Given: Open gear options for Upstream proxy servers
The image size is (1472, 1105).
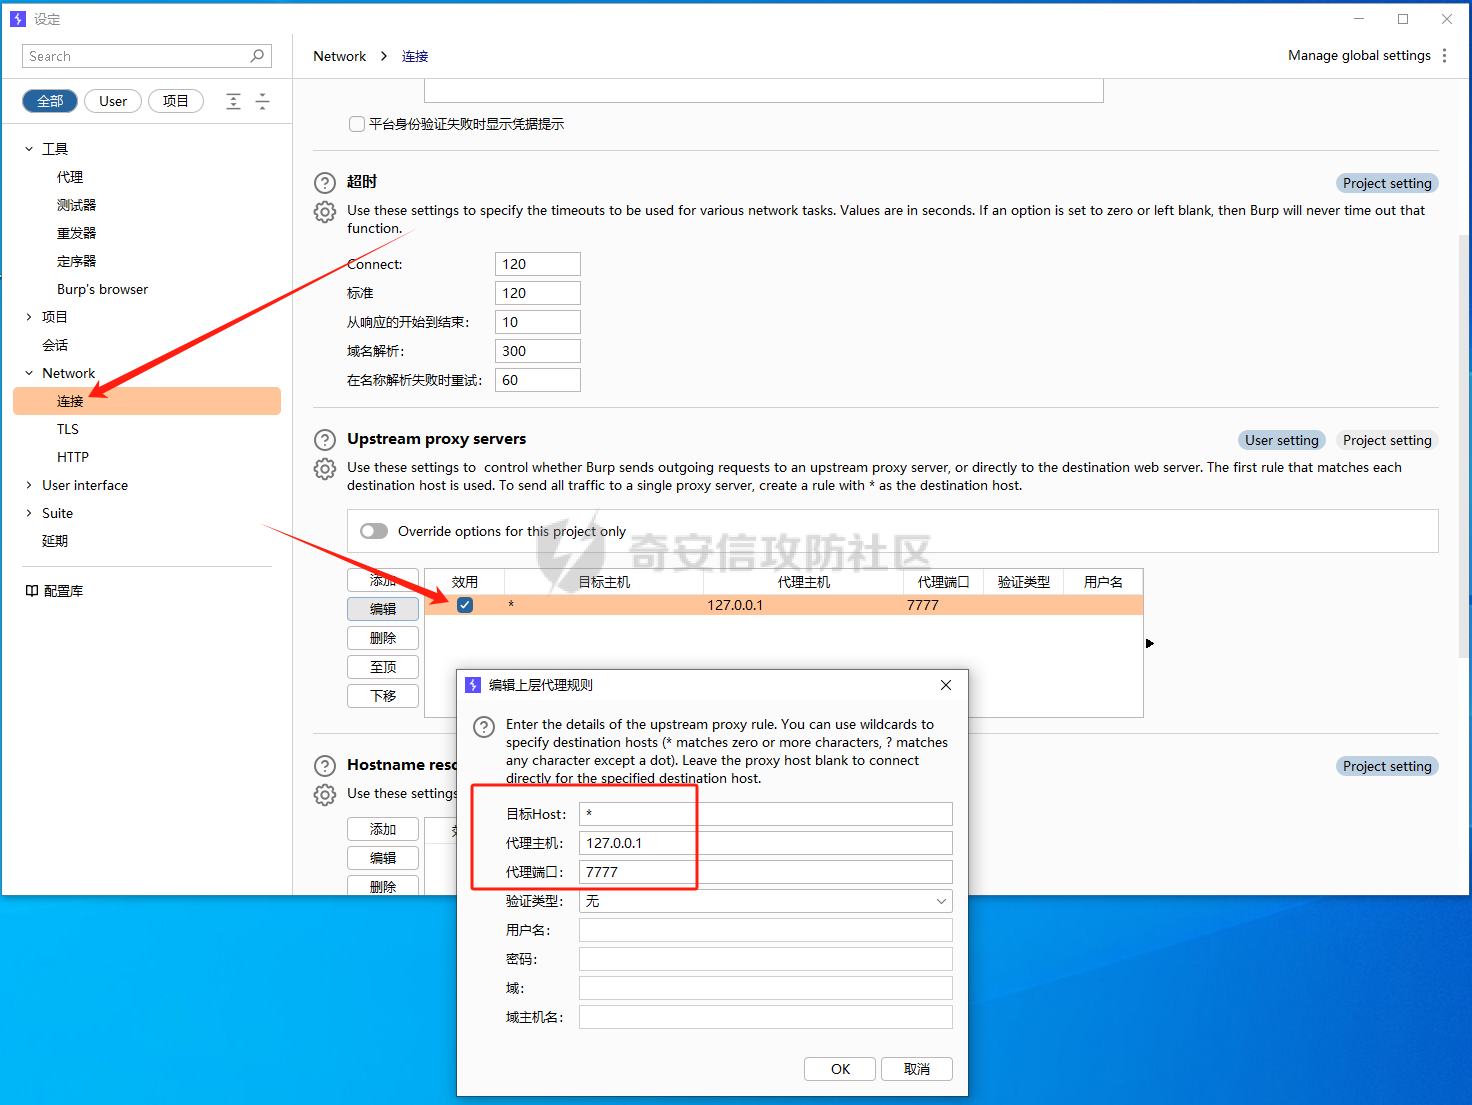Looking at the screenshot, I should pyautogui.click(x=325, y=469).
